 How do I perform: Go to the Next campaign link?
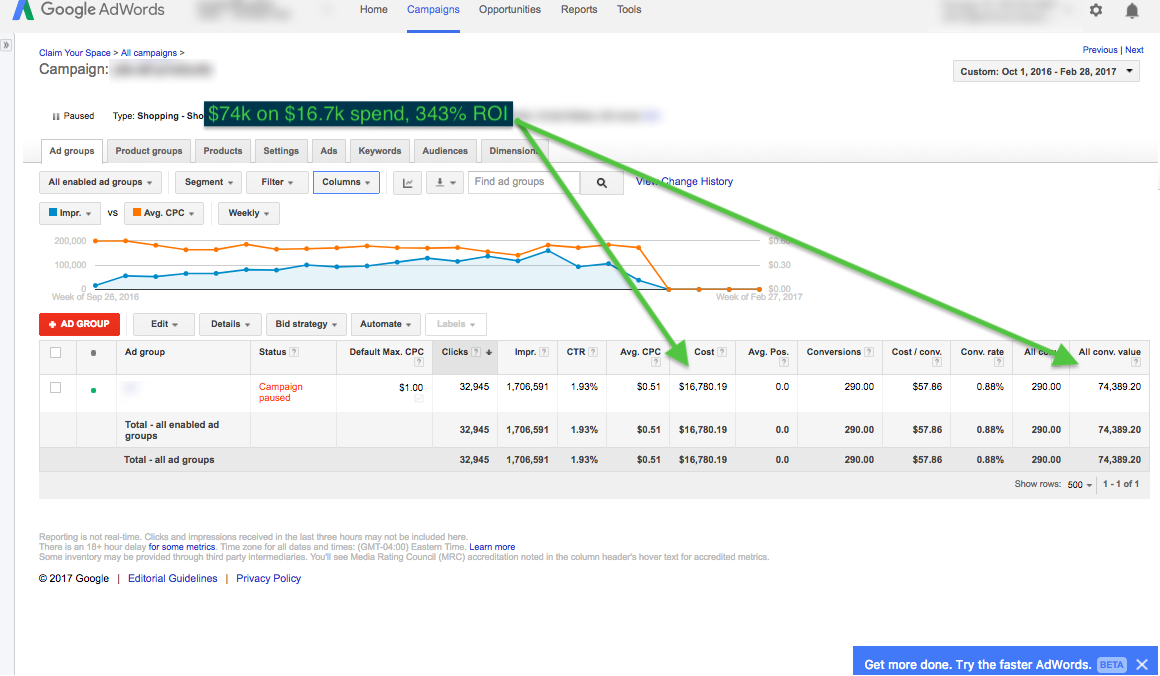(1134, 50)
